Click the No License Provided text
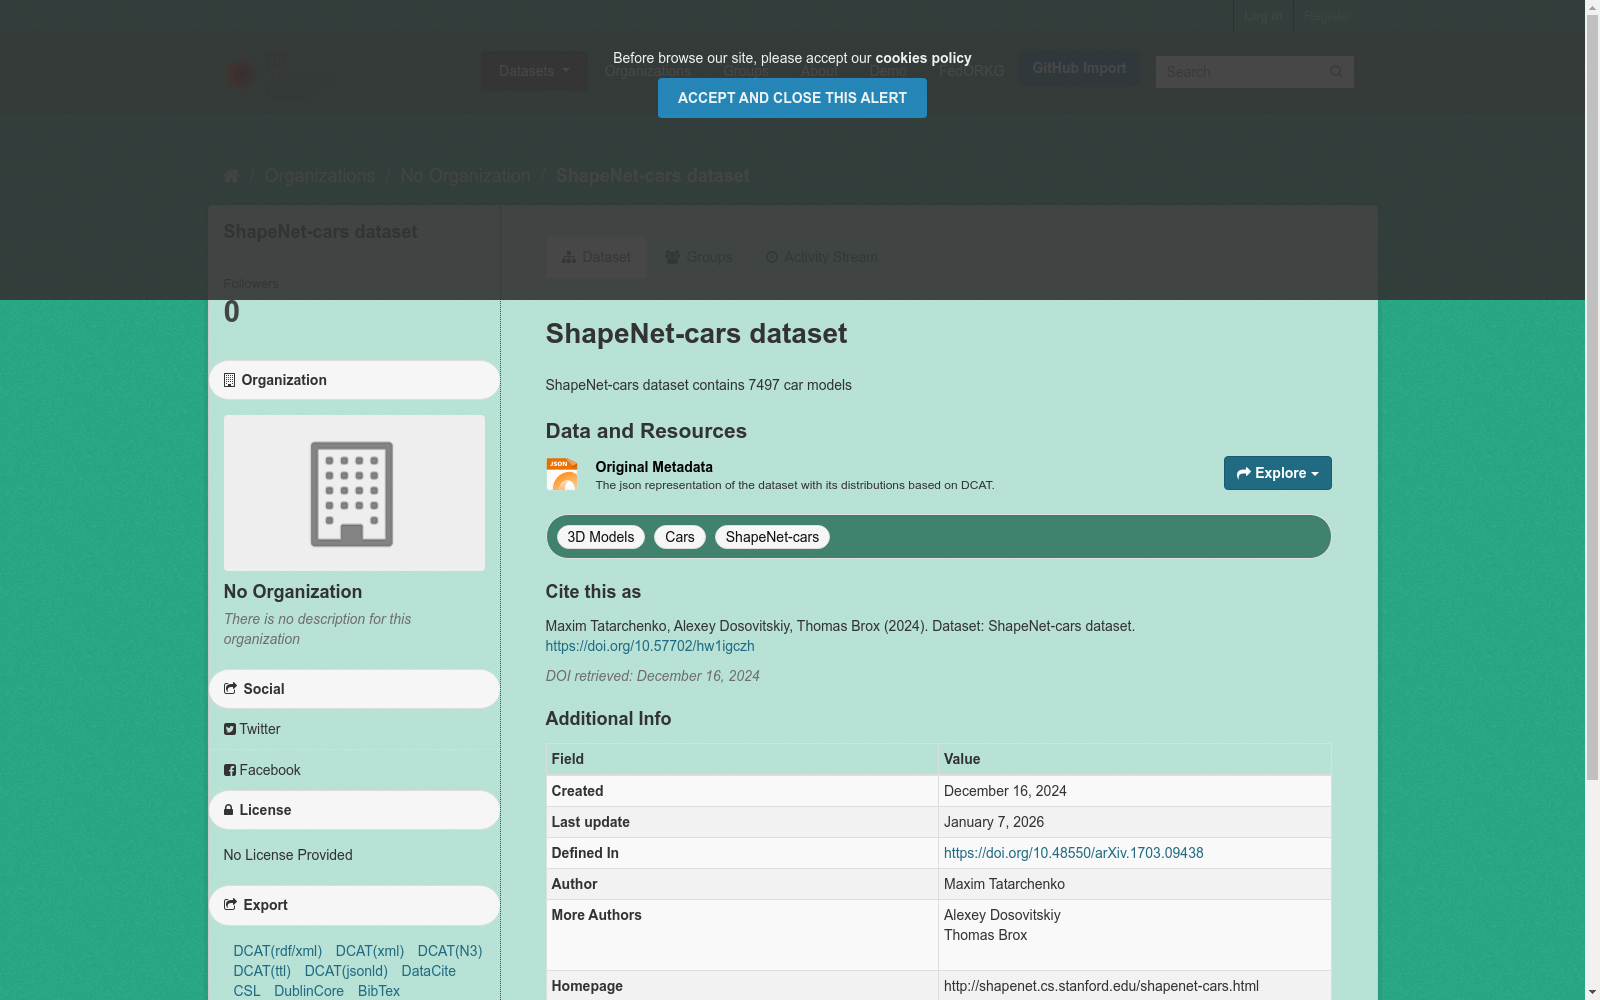1600x1000 pixels. point(288,855)
